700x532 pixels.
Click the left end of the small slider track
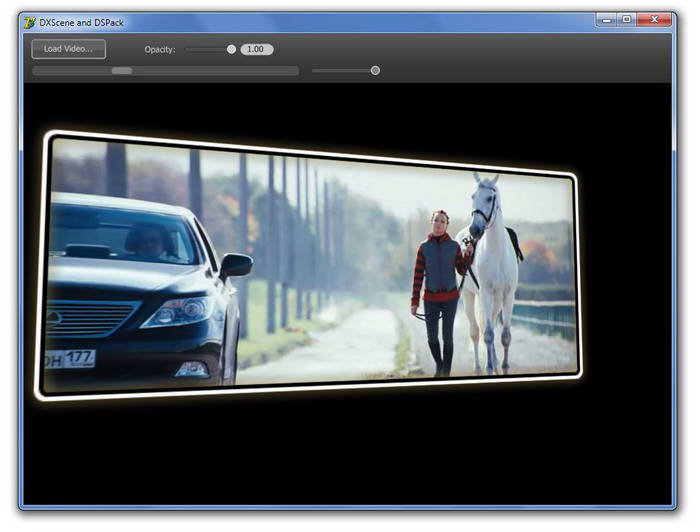[317, 70]
